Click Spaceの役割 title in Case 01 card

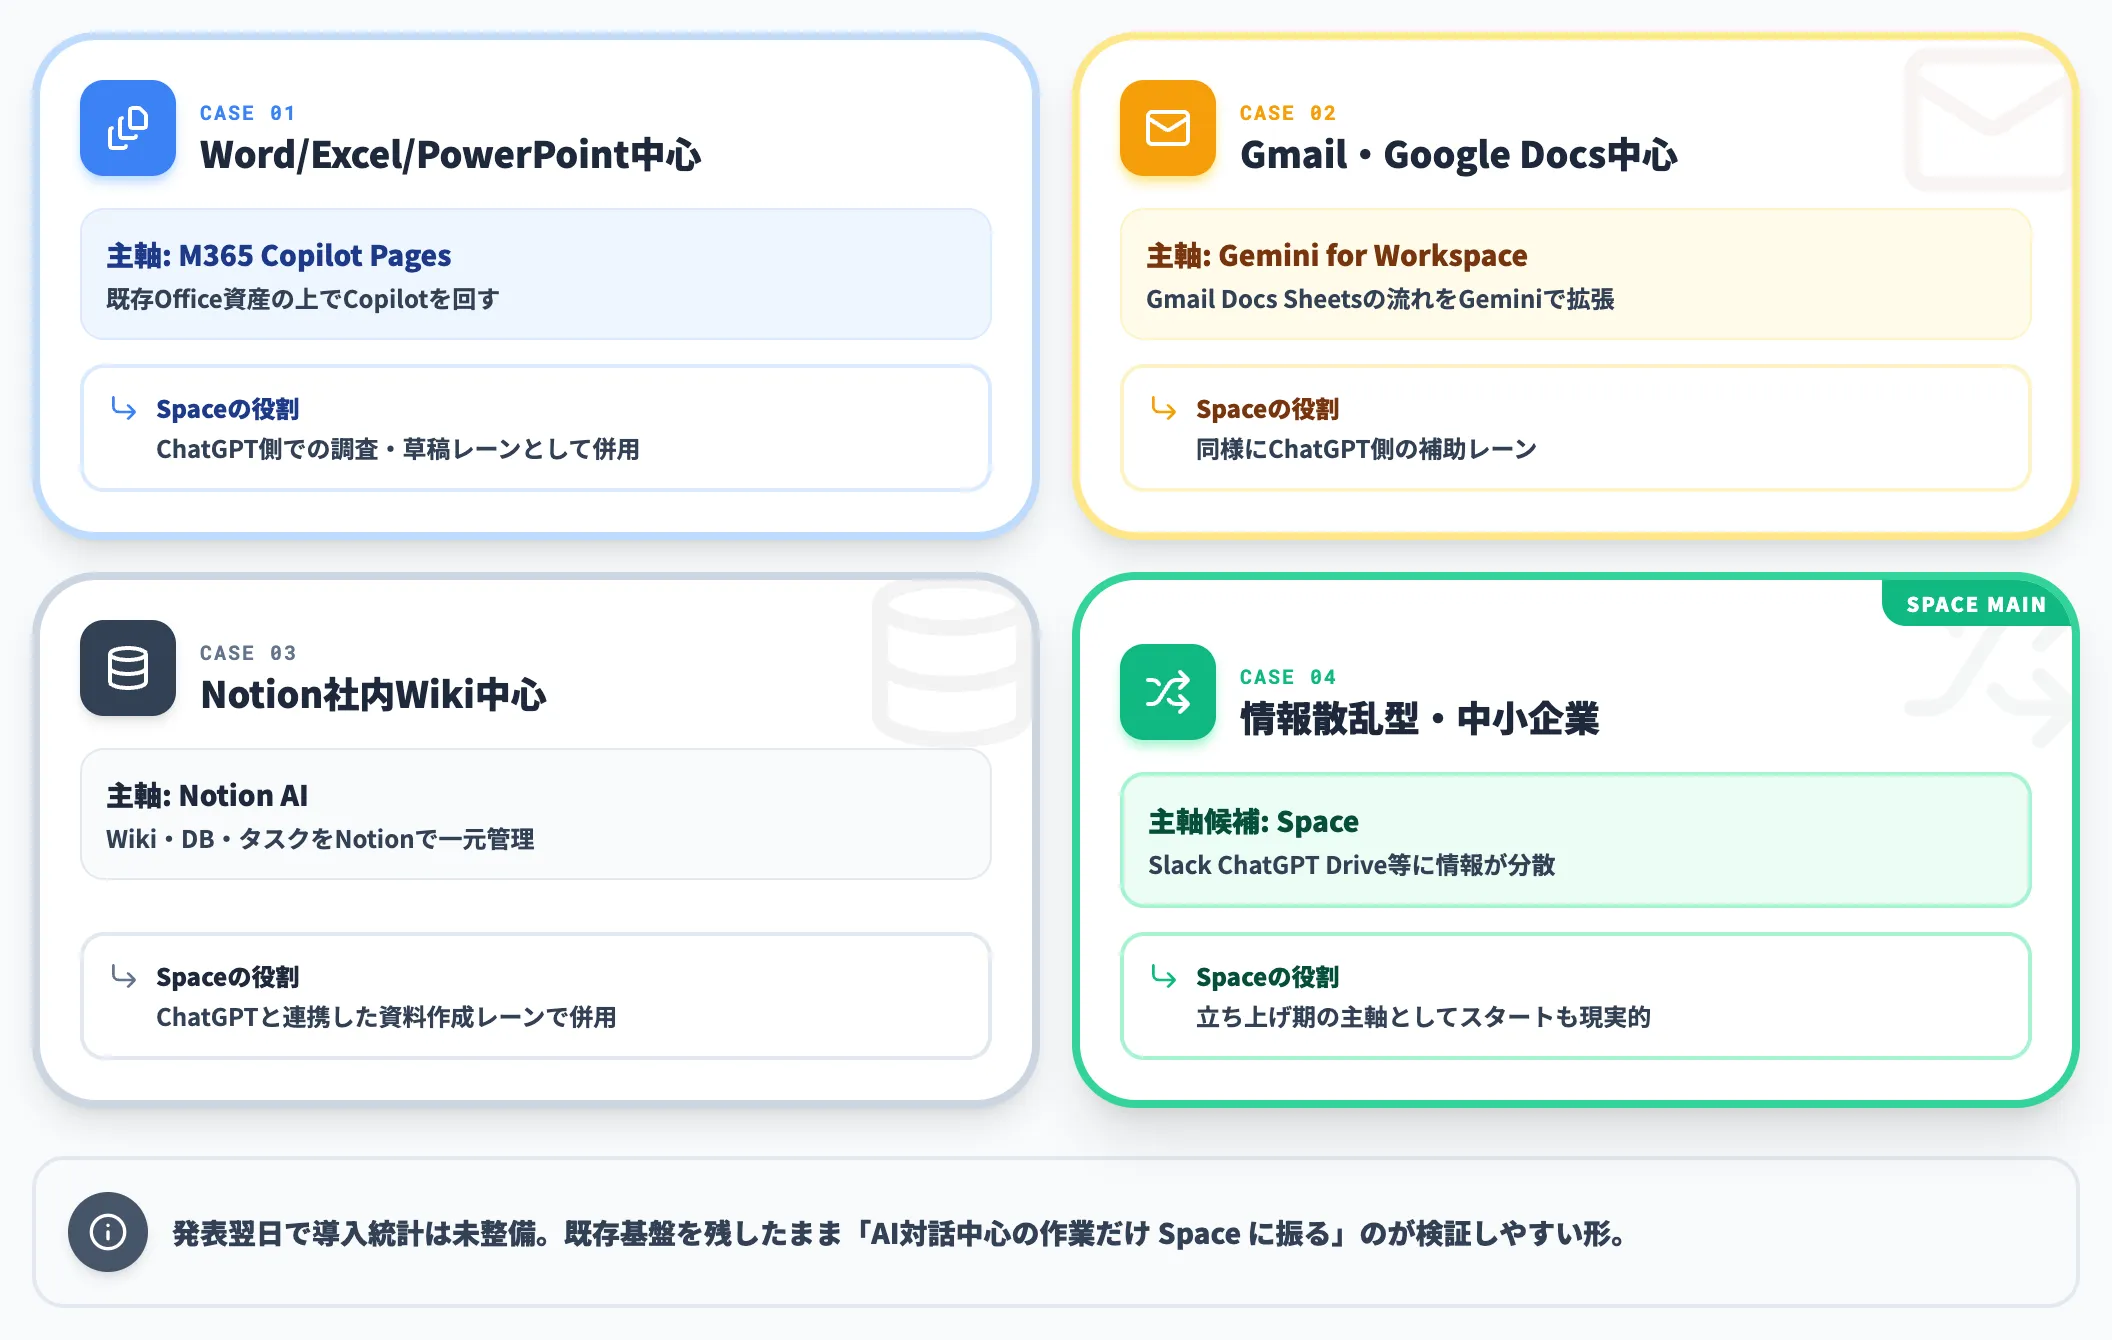pos(228,409)
